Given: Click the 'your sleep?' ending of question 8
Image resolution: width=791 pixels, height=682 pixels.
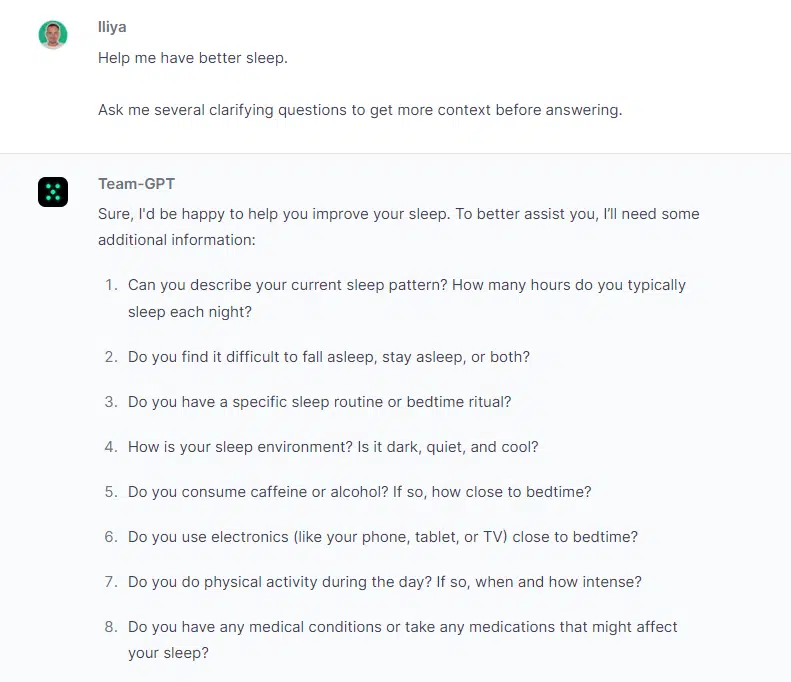Looking at the screenshot, I should click(168, 653).
